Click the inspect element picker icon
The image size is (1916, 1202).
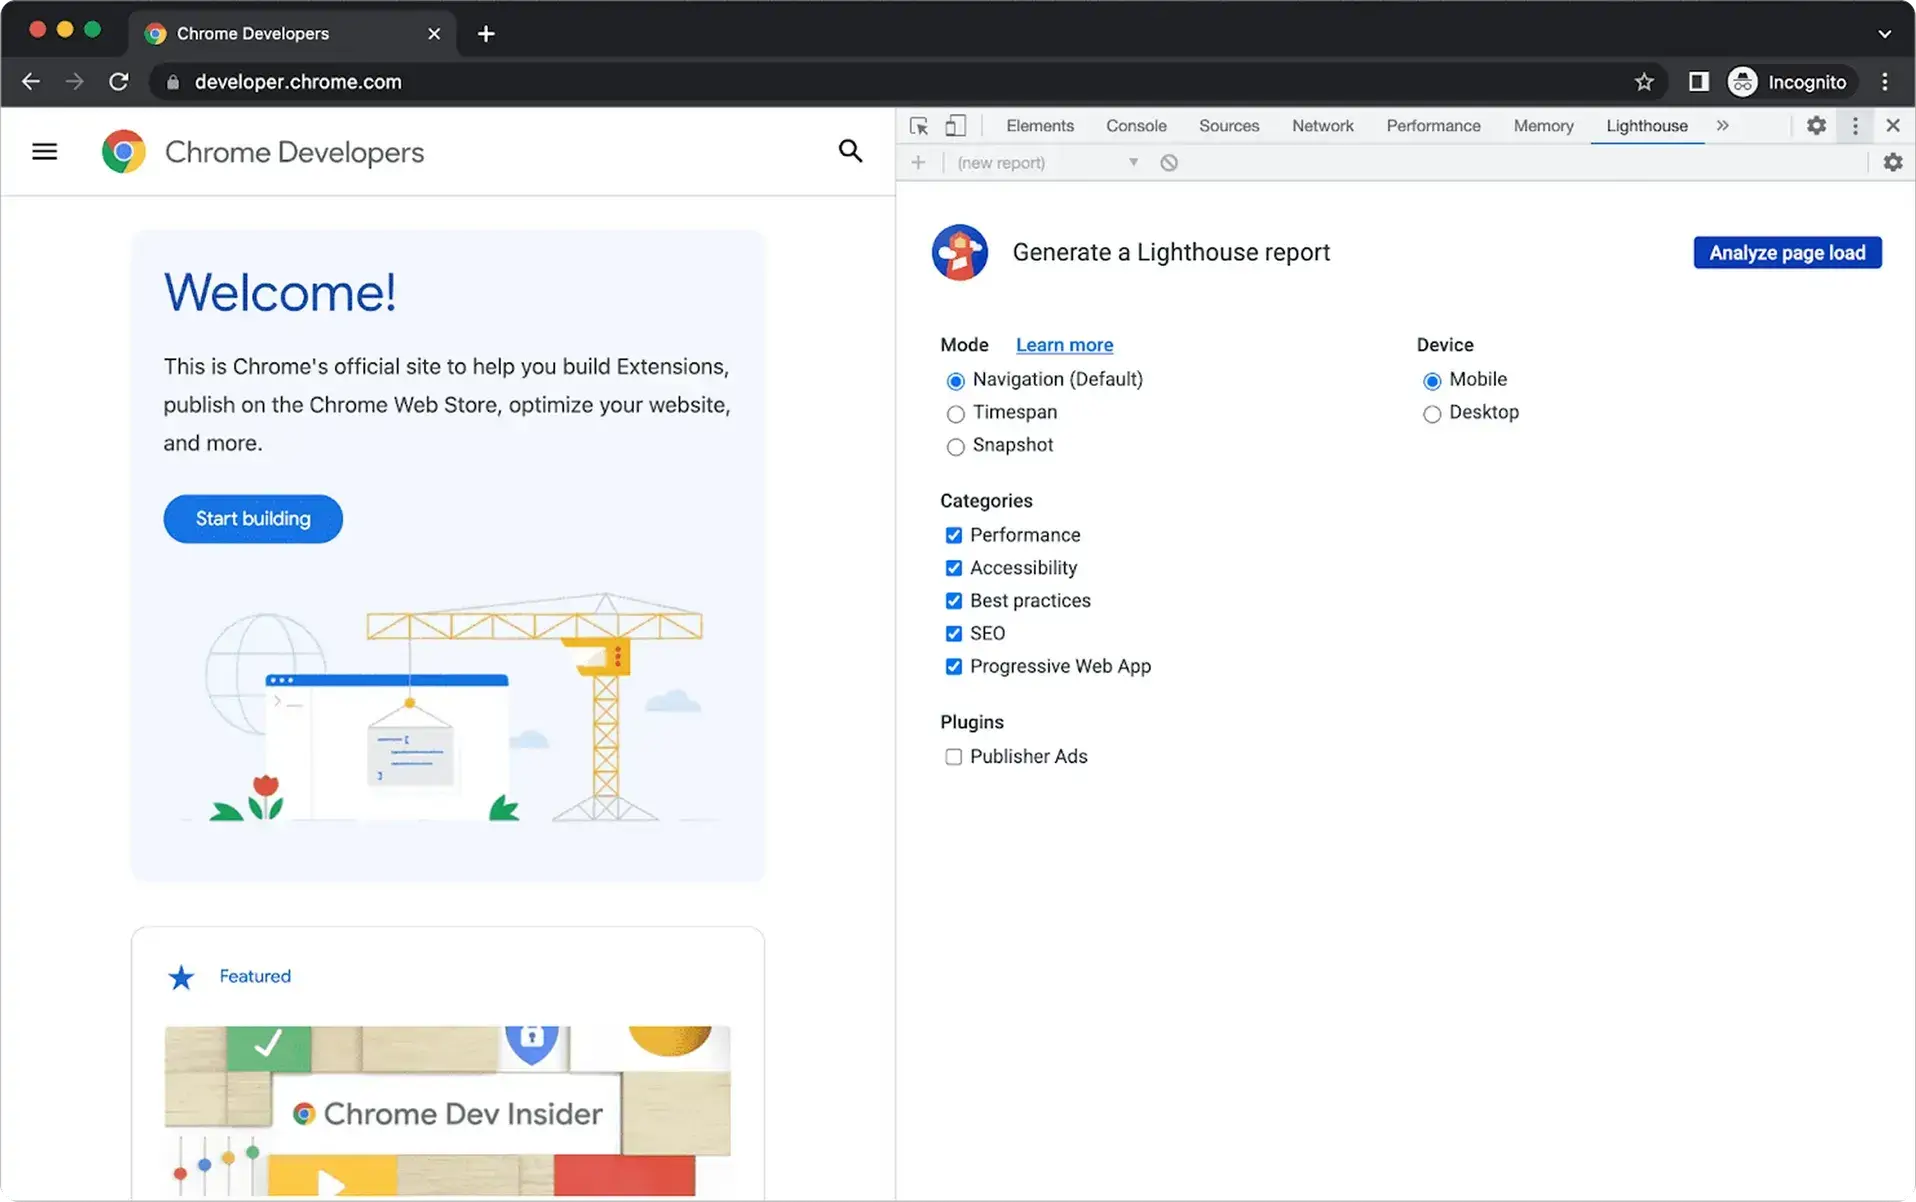click(x=918, y=126)
